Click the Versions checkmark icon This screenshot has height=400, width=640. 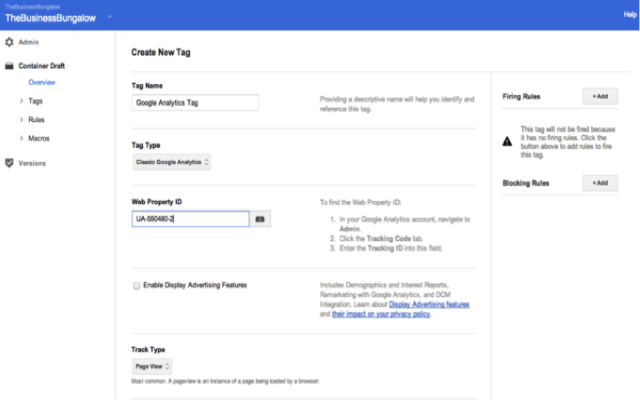point(10,162)
